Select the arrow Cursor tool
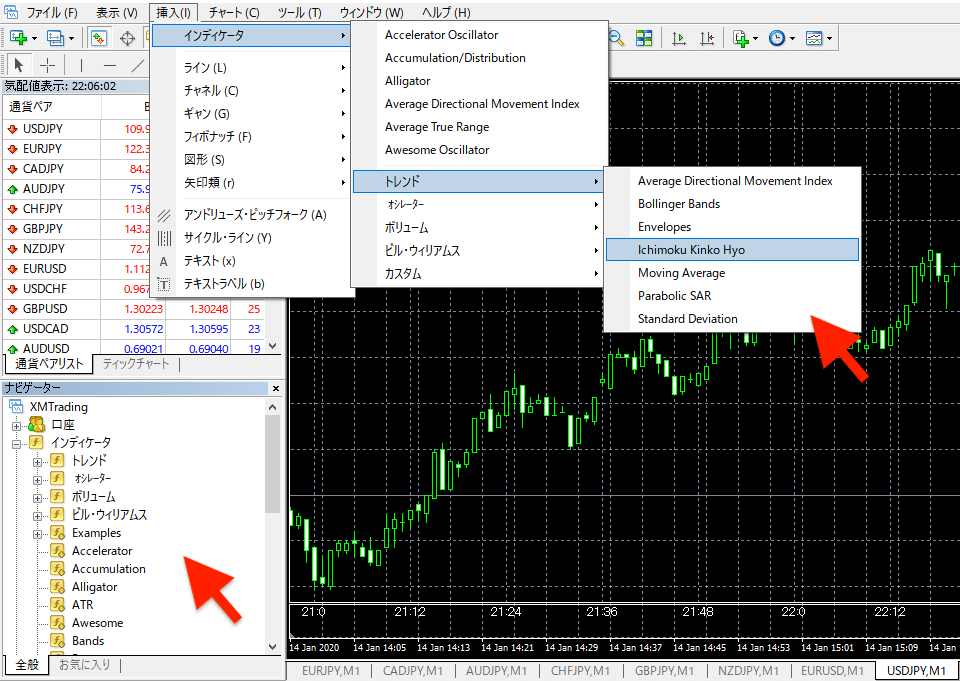This screenshot has width=960, height=681. coord(19,65)
